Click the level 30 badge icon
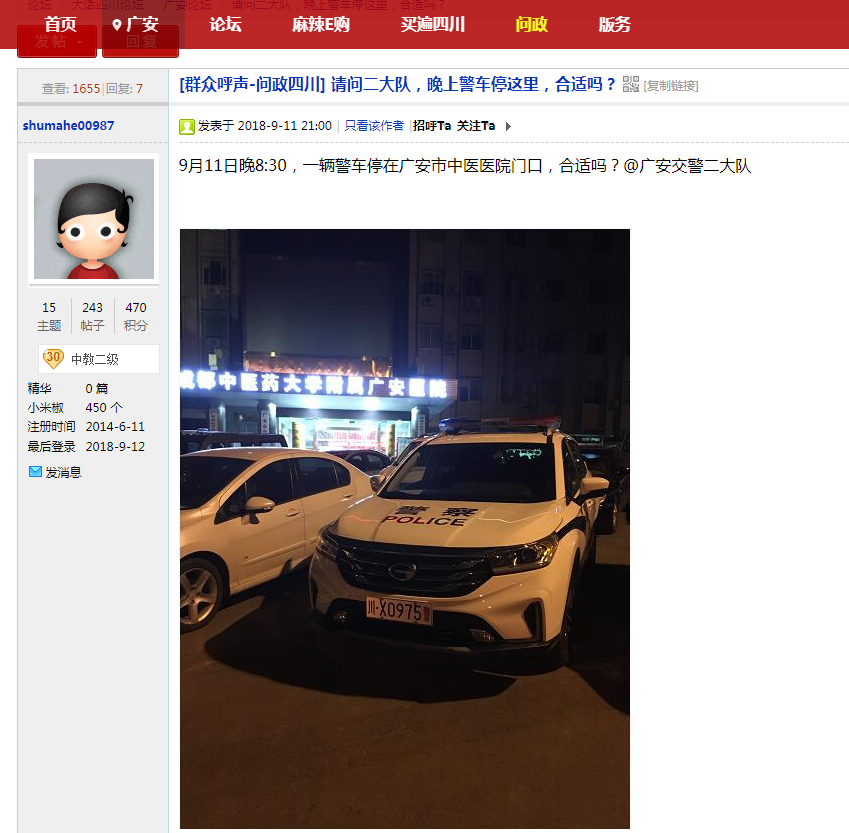Screen dimensions: 849x833 coord(53,358)
